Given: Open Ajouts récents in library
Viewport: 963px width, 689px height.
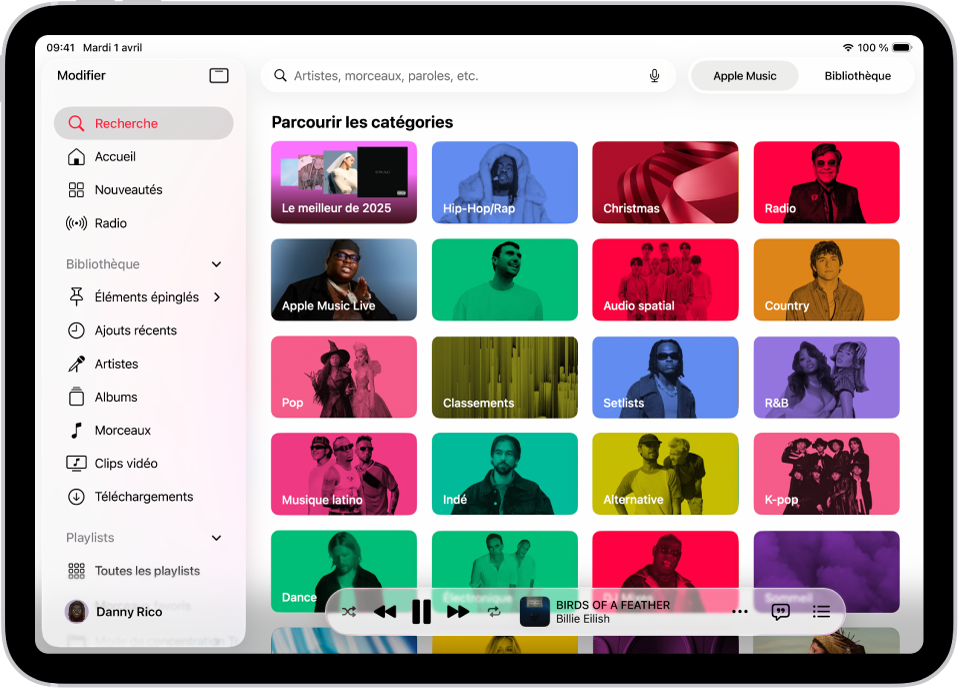Looking at the screenshot, I should point(144,330).
